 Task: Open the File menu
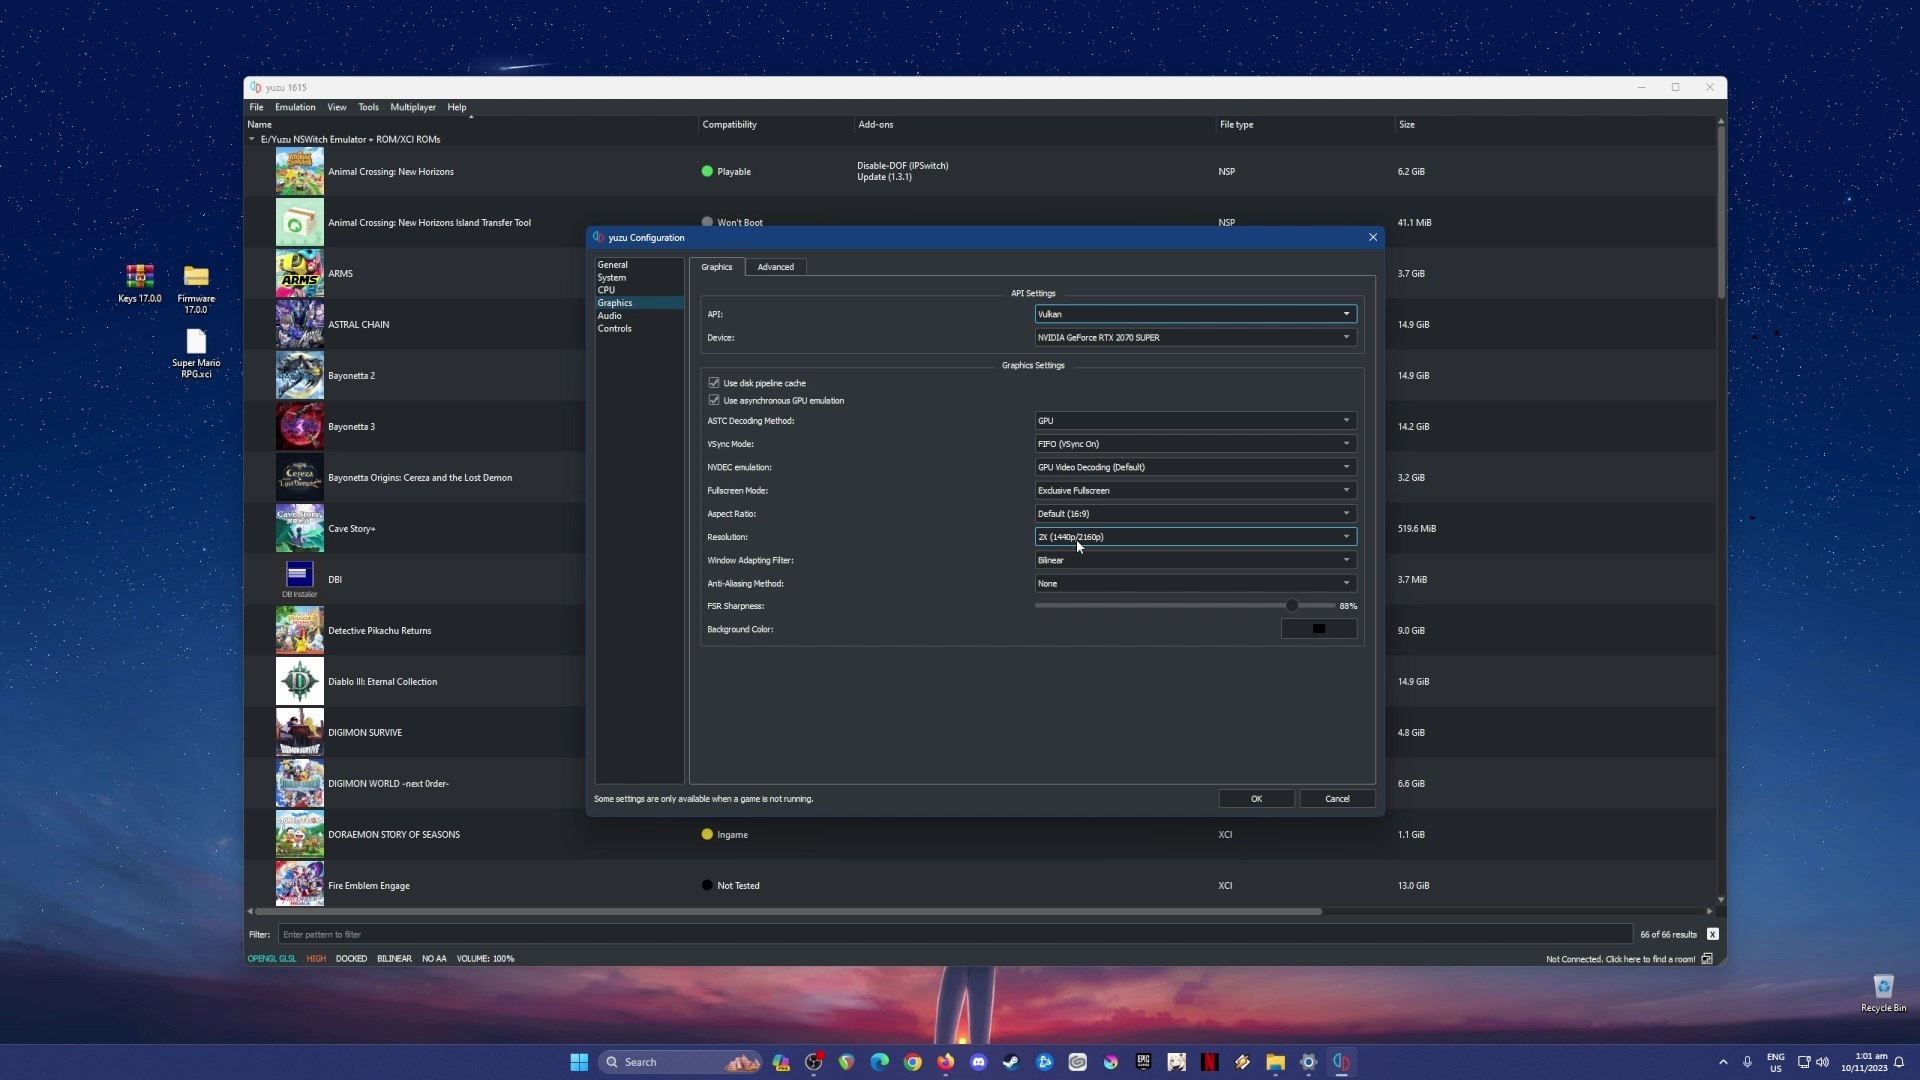(256, 107)
